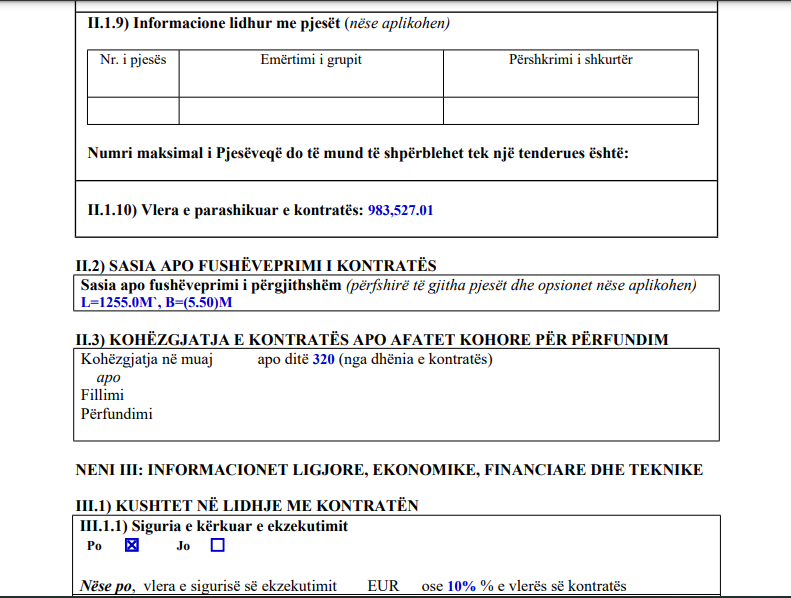Click the Fillimi label
This screenshot has width=791, height=598.
102,395
